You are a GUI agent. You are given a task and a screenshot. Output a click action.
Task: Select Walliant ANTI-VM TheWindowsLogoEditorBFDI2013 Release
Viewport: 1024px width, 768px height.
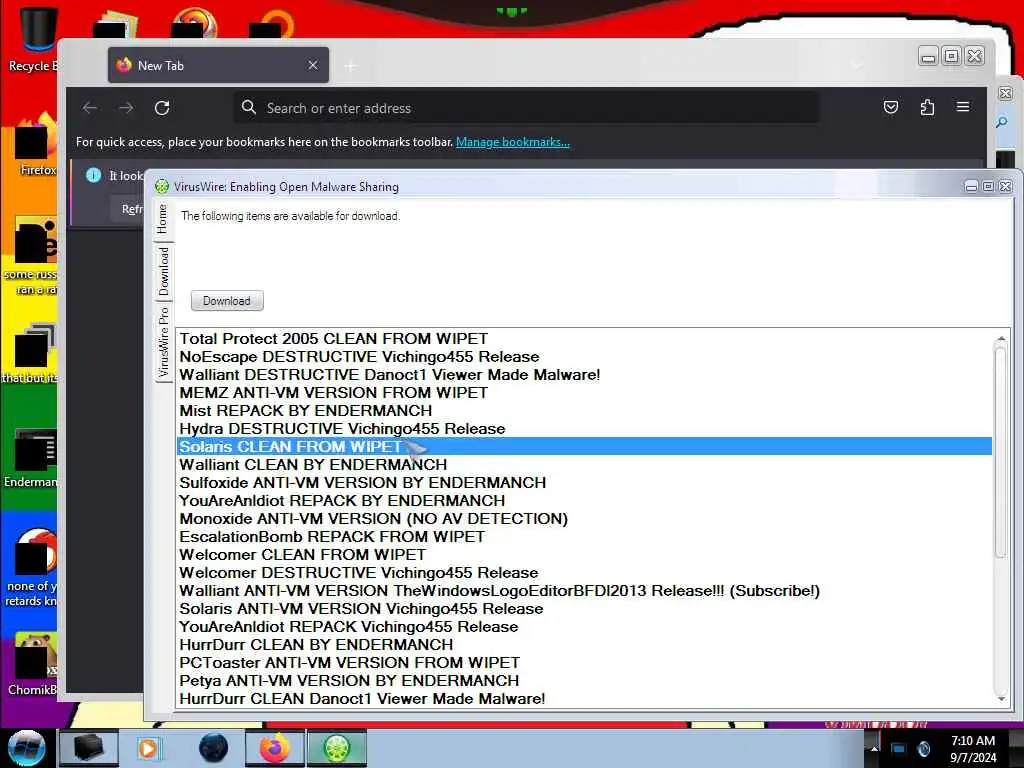pyautogui.click(x=584, y=590)
